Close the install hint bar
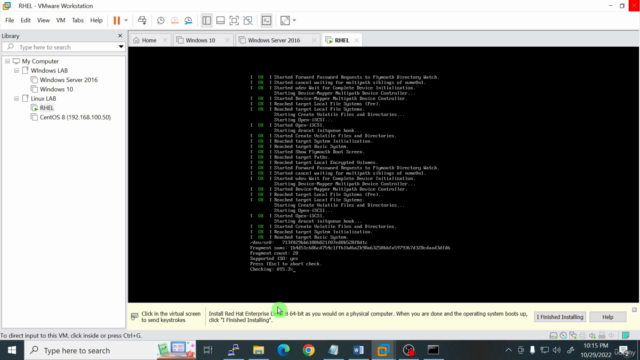Viewport: 640px width, 360px height. click(634, 310)
